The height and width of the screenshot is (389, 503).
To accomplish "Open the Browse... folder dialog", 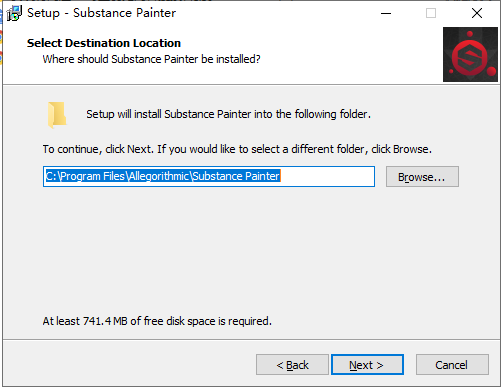I will [422, 177].
